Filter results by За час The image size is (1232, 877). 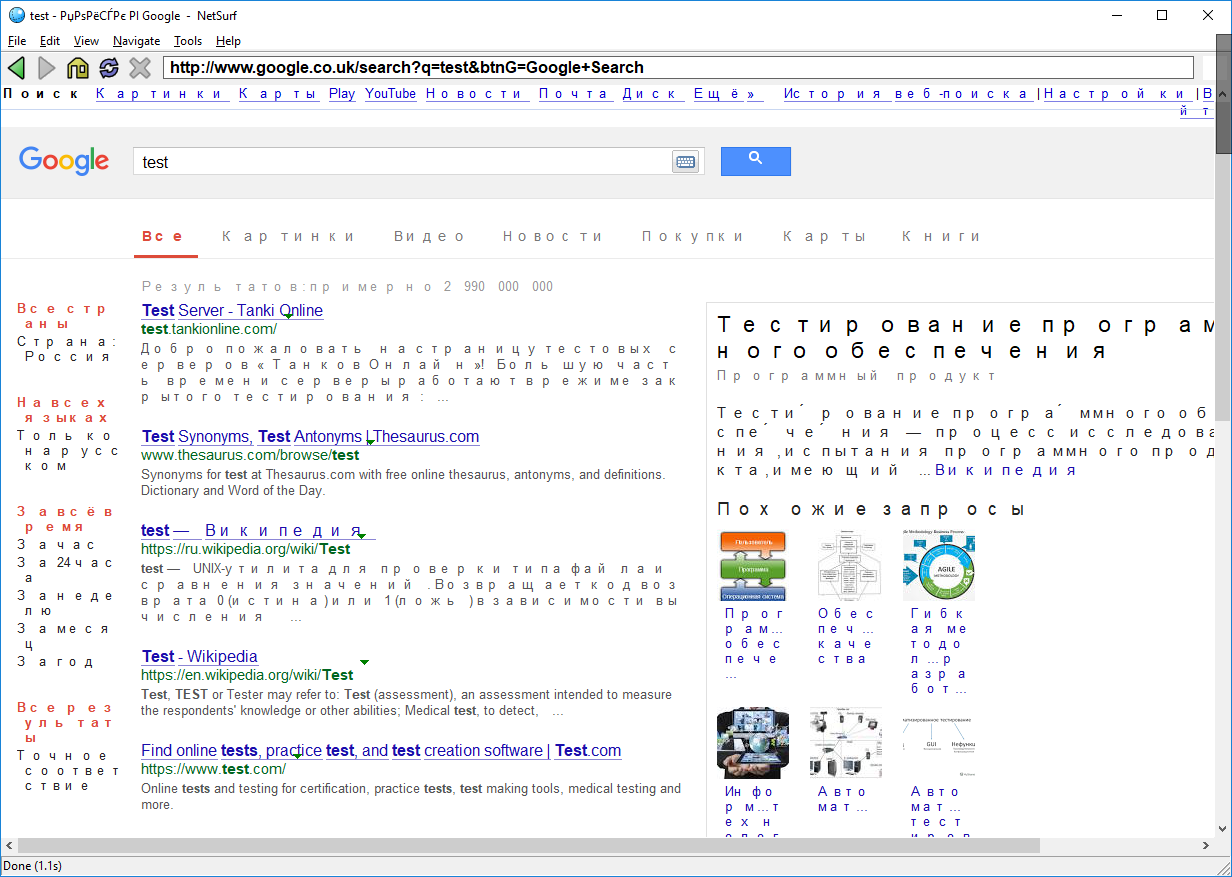click(57, 545)
